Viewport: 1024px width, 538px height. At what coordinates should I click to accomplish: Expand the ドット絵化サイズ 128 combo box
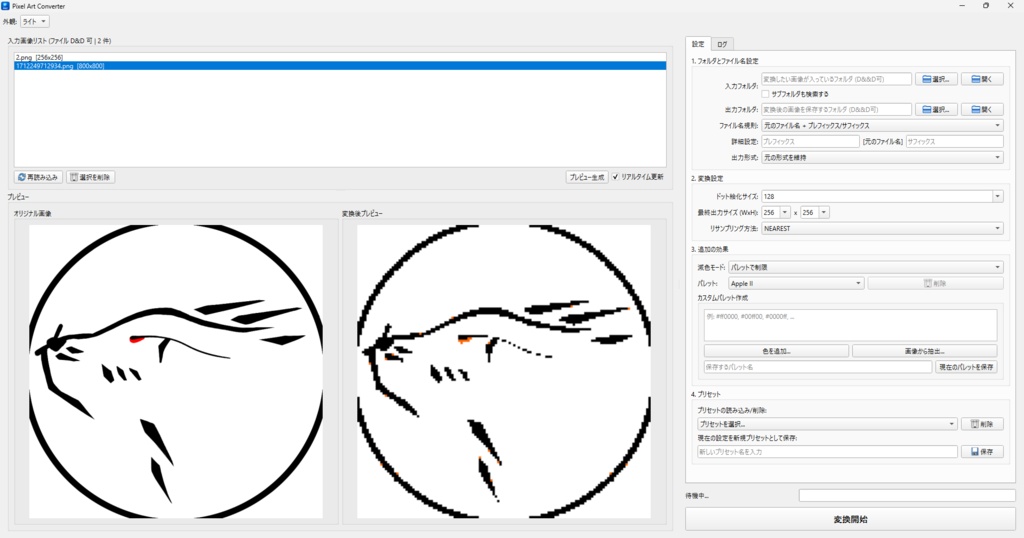coord(997,197)
